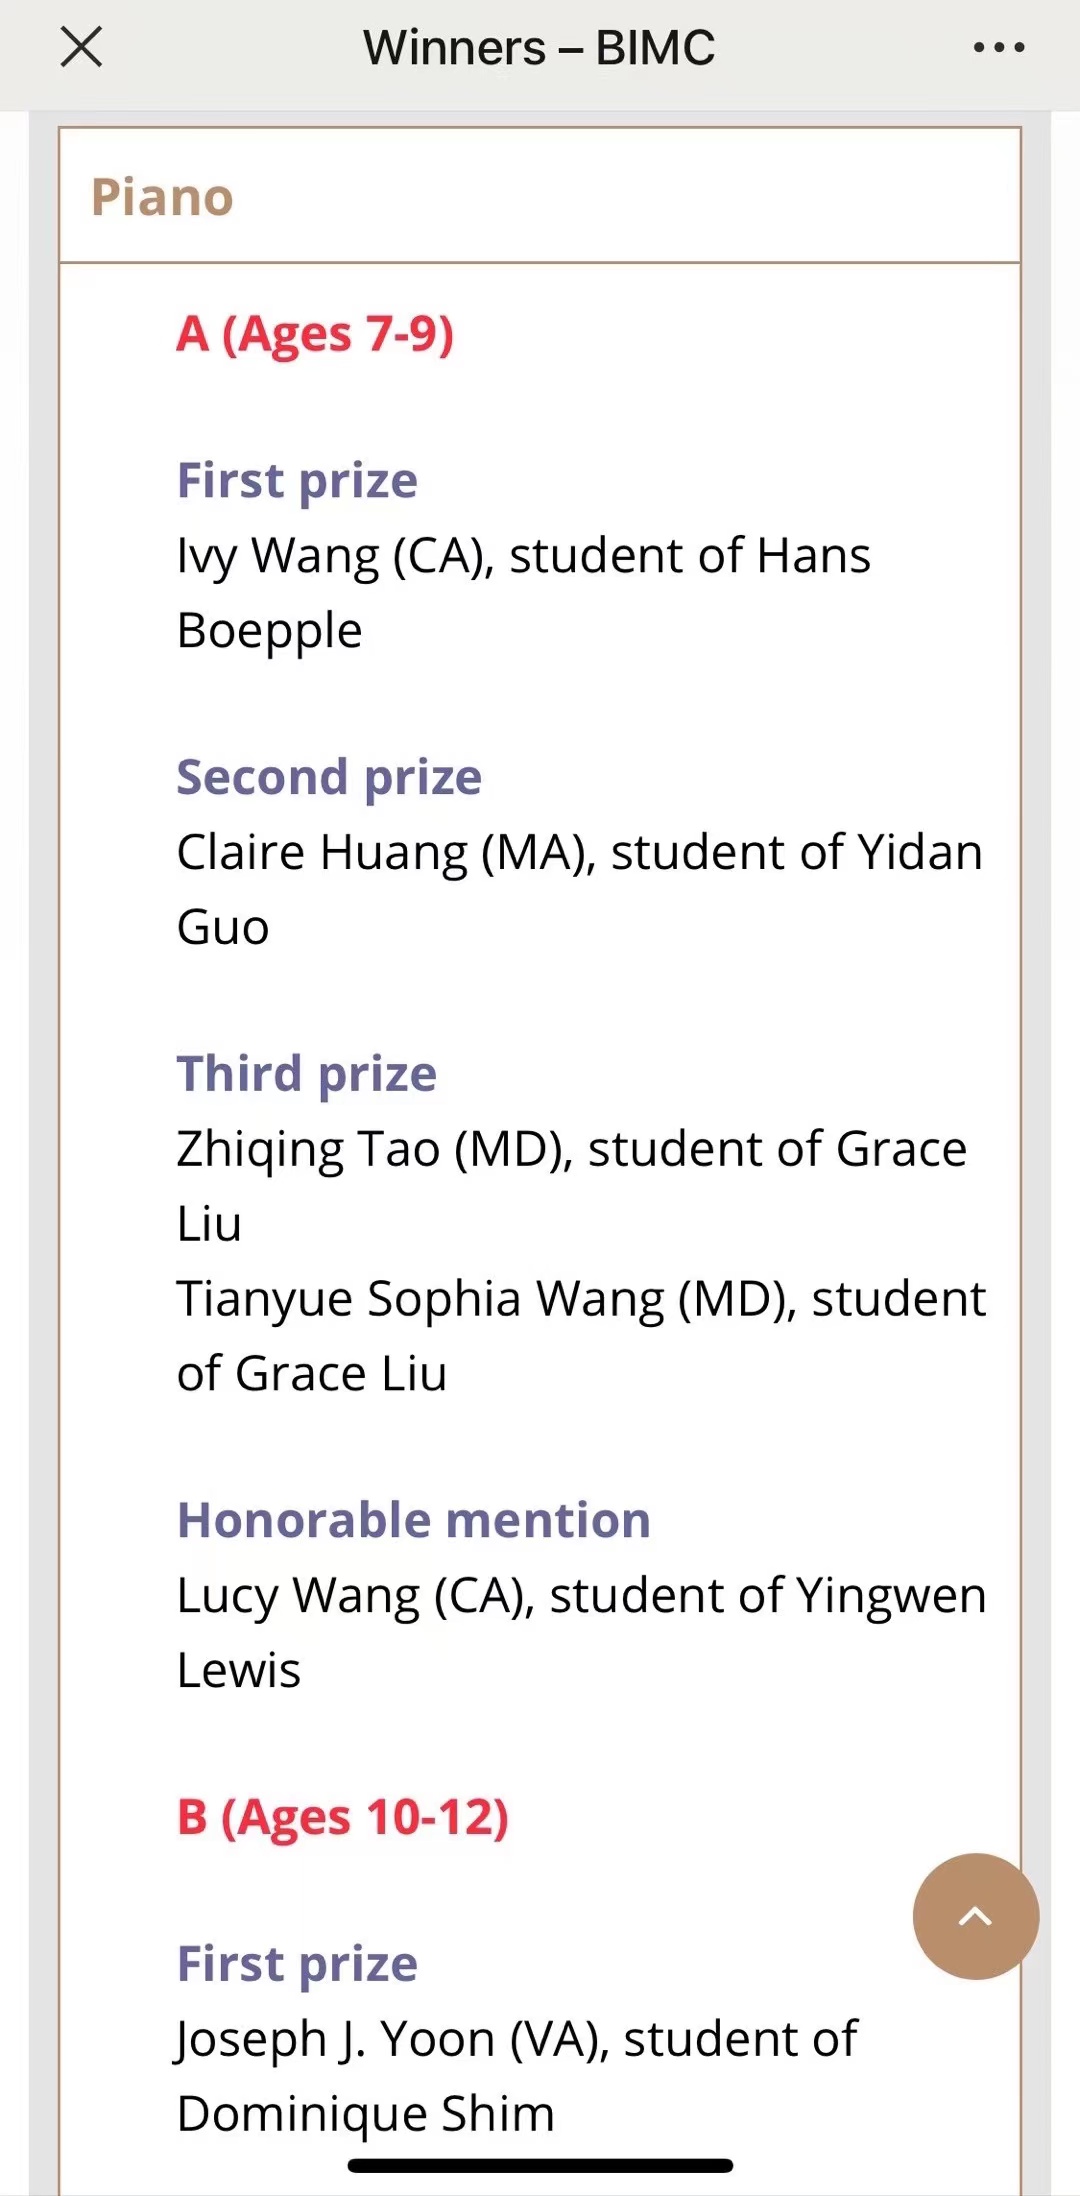Tap the Honorable mention heading
This screenshot has width=1080, height=2196.
tap(414, 1521)
